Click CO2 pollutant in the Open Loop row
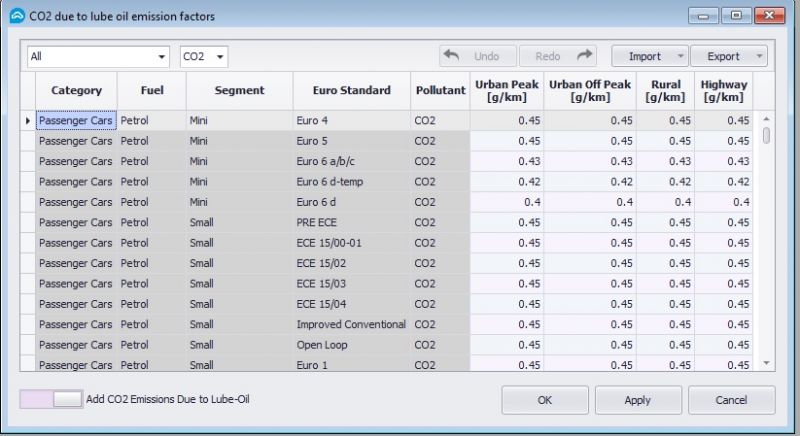The height and width of the screenshot is (436, 800). 440,345
